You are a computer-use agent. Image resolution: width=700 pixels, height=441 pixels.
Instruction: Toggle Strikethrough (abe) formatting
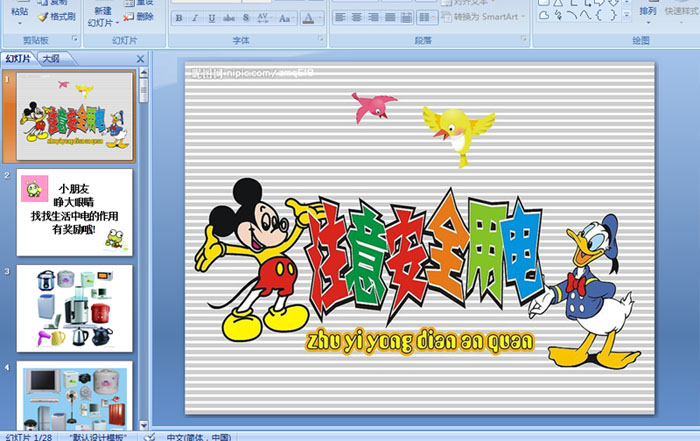(229, 18)
